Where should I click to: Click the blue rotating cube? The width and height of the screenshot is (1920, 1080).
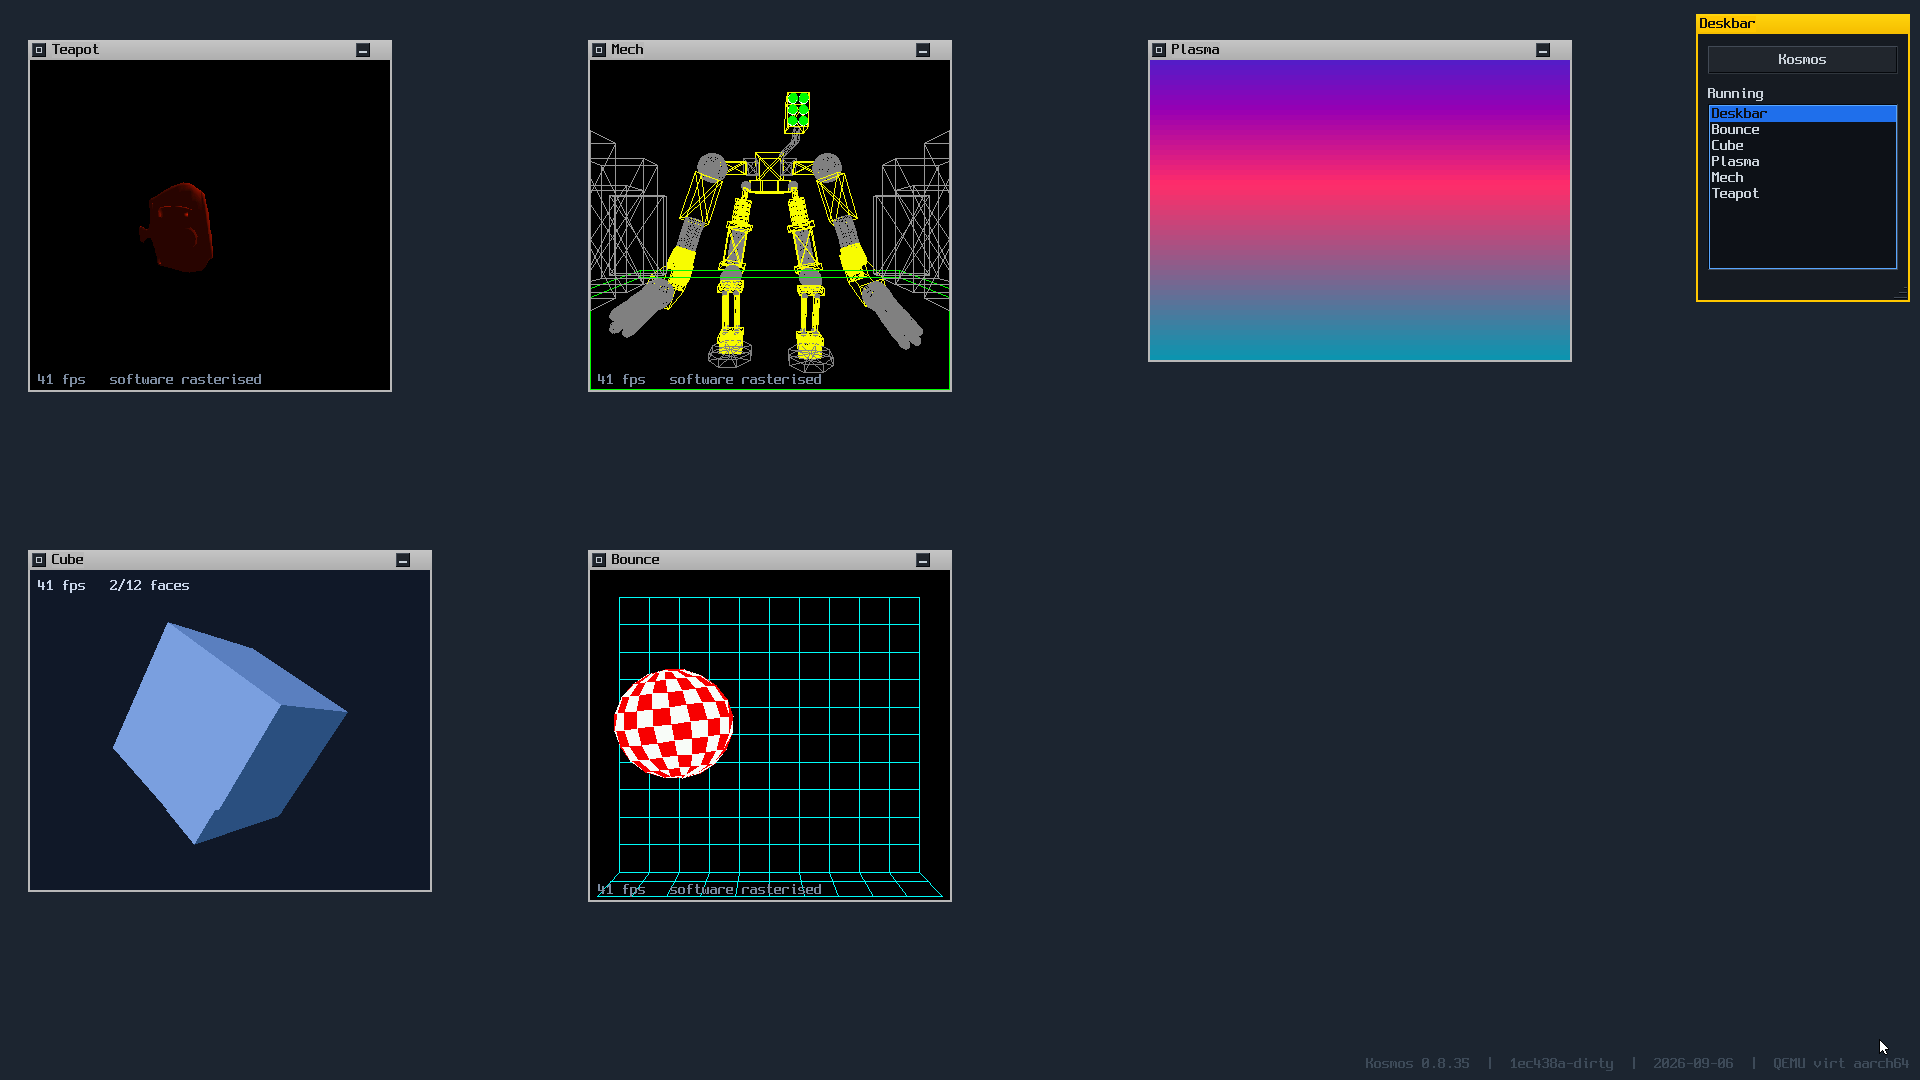tap(230, 733)
